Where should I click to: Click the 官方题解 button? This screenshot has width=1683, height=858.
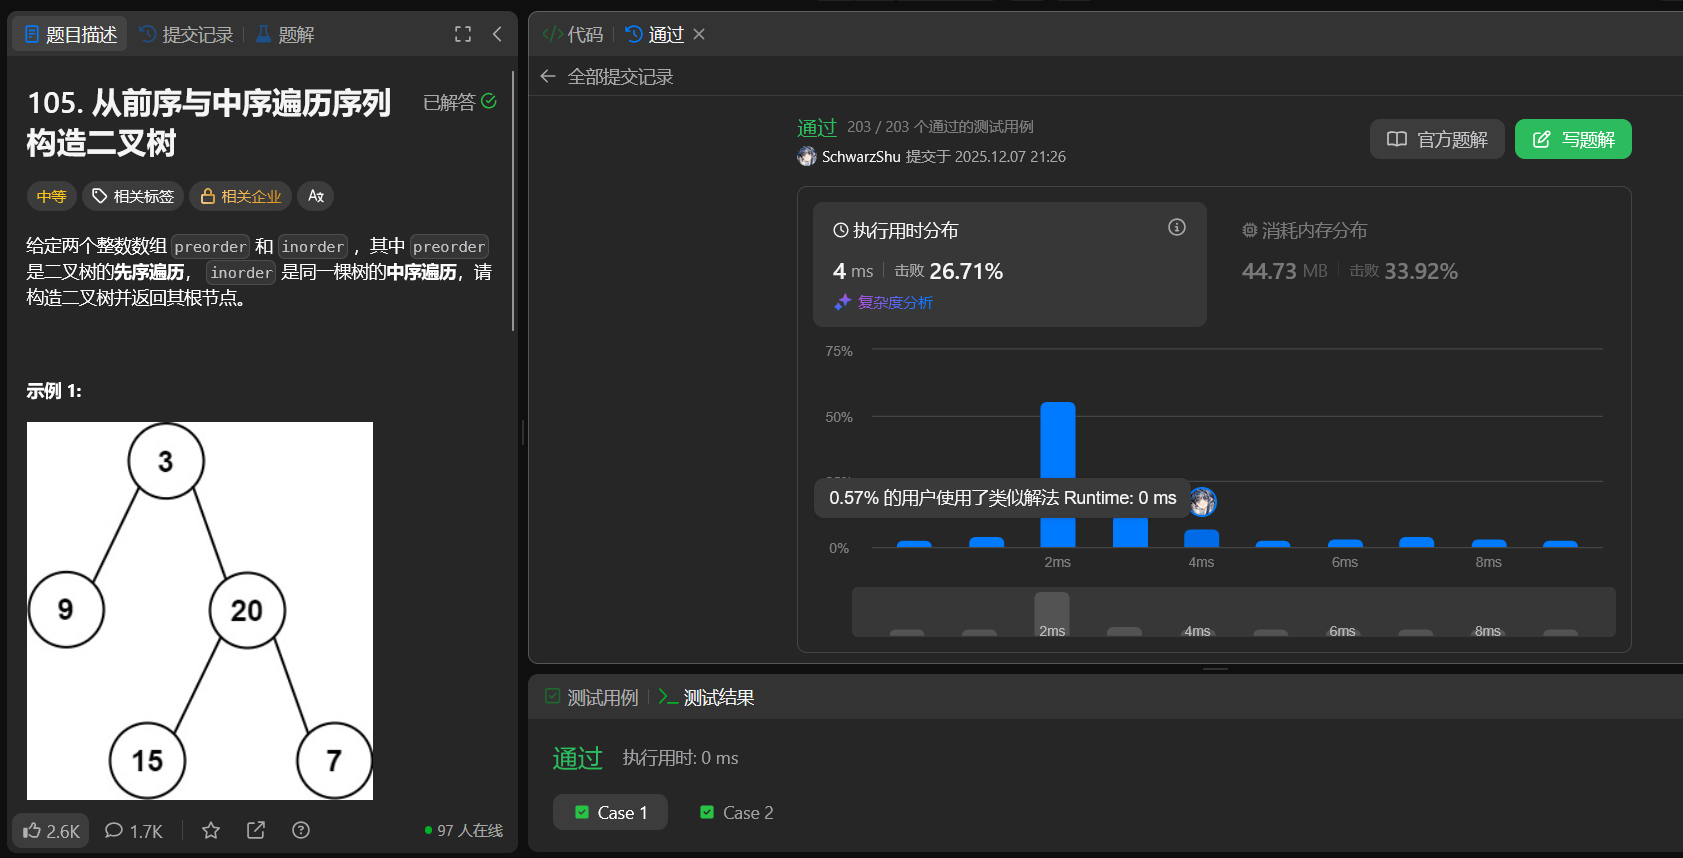(1437, 140)
